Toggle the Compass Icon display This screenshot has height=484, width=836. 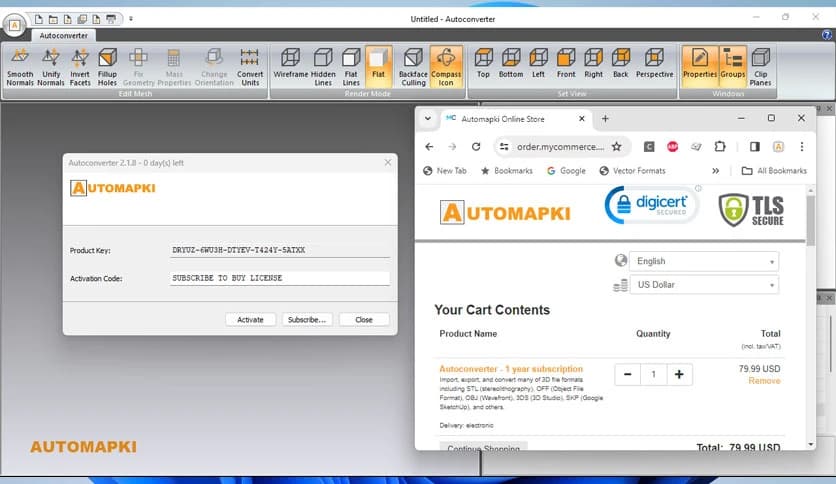446,67
